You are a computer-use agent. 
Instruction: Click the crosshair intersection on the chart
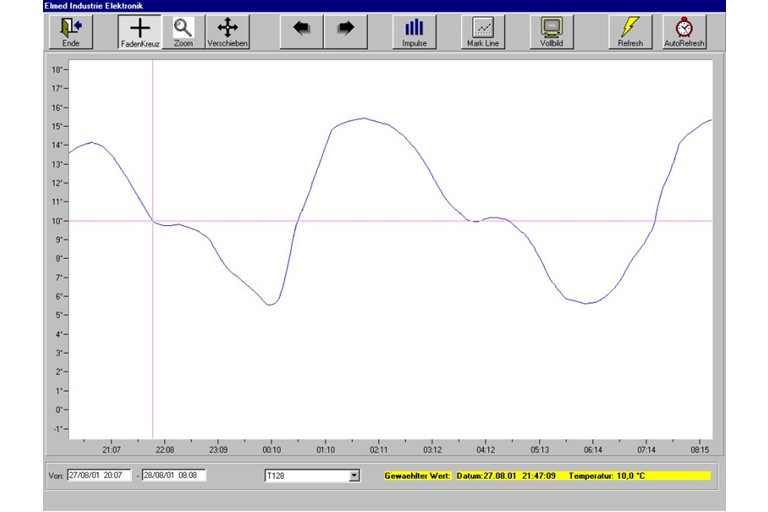[x=152, y=221]
